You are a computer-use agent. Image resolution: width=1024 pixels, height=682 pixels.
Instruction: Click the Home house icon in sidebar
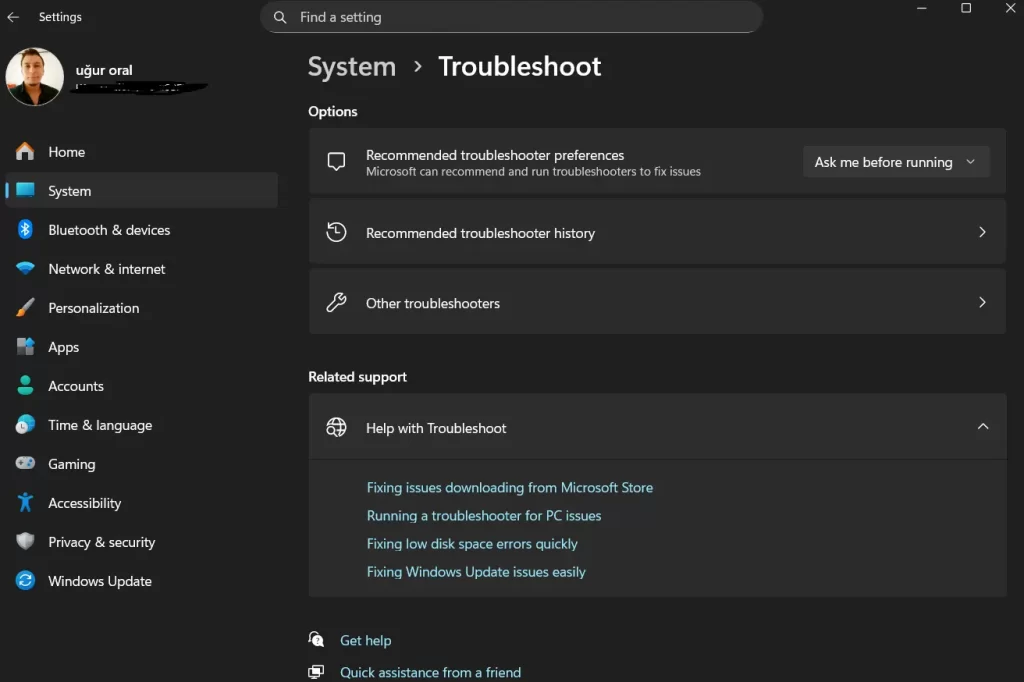(23, 151)
